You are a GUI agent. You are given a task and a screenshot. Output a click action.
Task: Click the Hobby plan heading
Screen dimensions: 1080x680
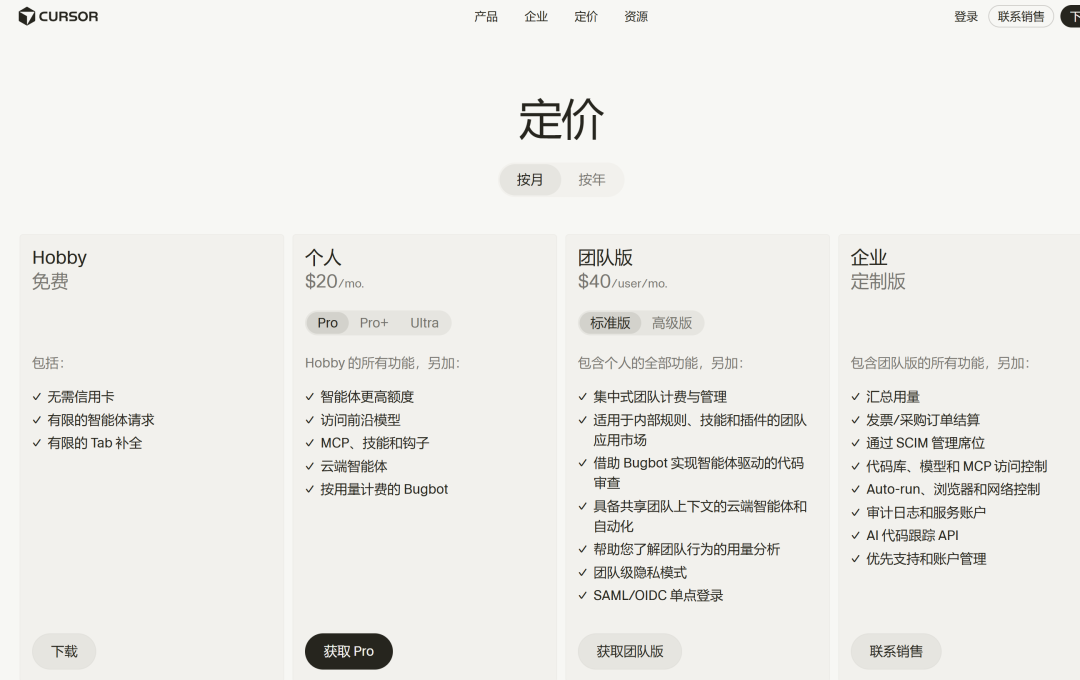59,258
